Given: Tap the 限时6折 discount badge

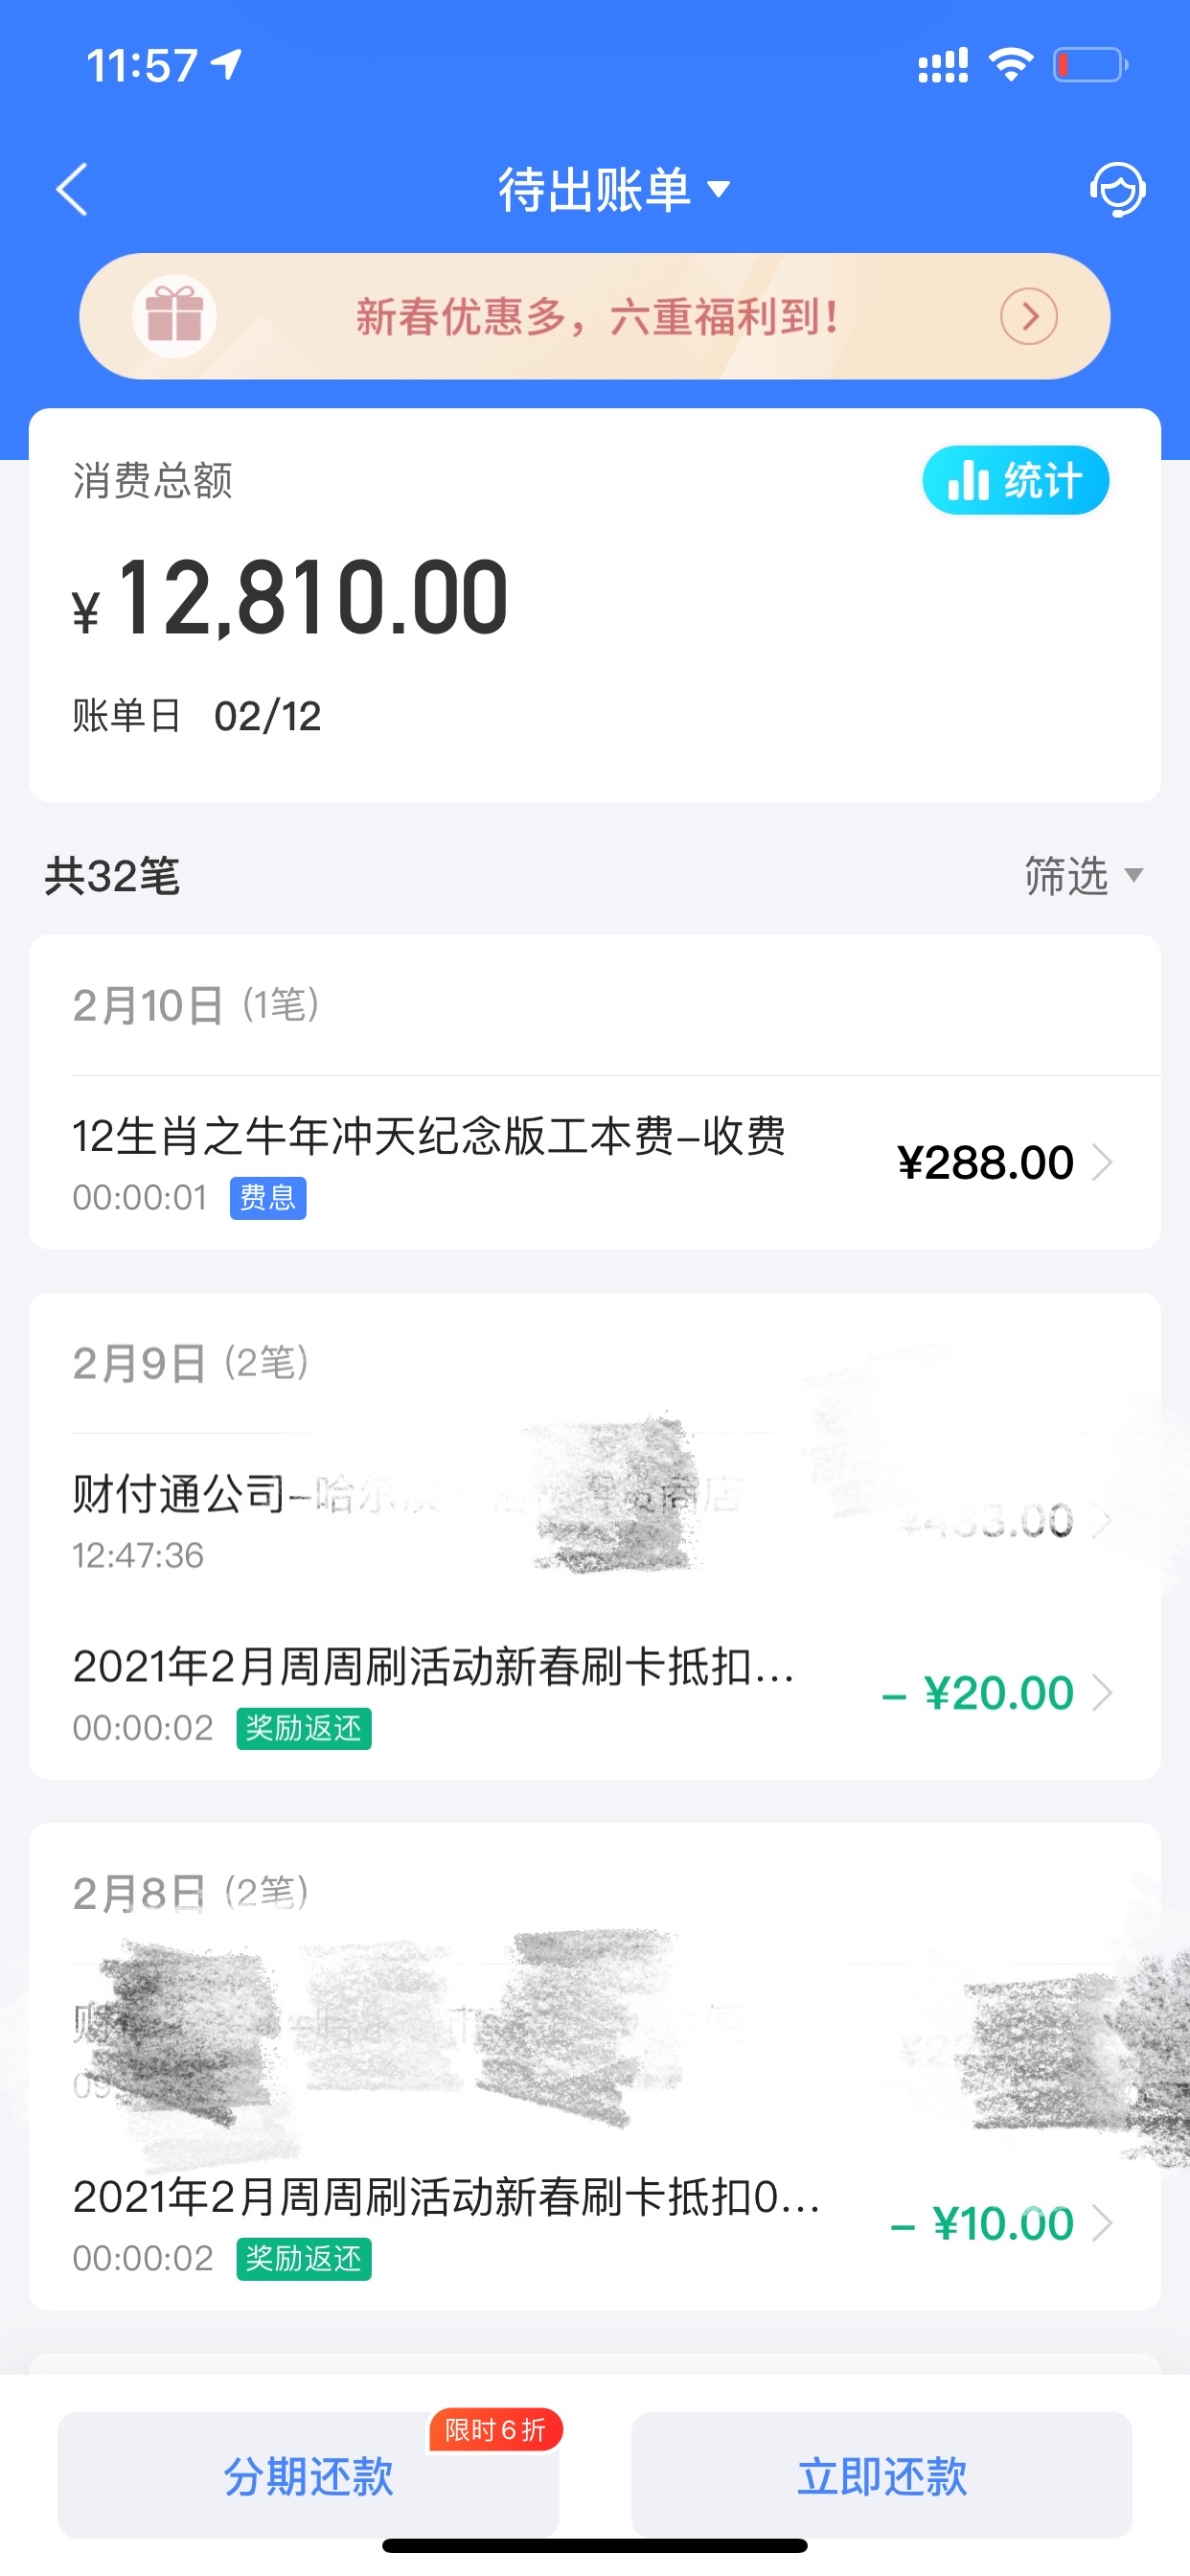Looking at the screenshot, I should pyautogui.click(x=496, y=2430).
